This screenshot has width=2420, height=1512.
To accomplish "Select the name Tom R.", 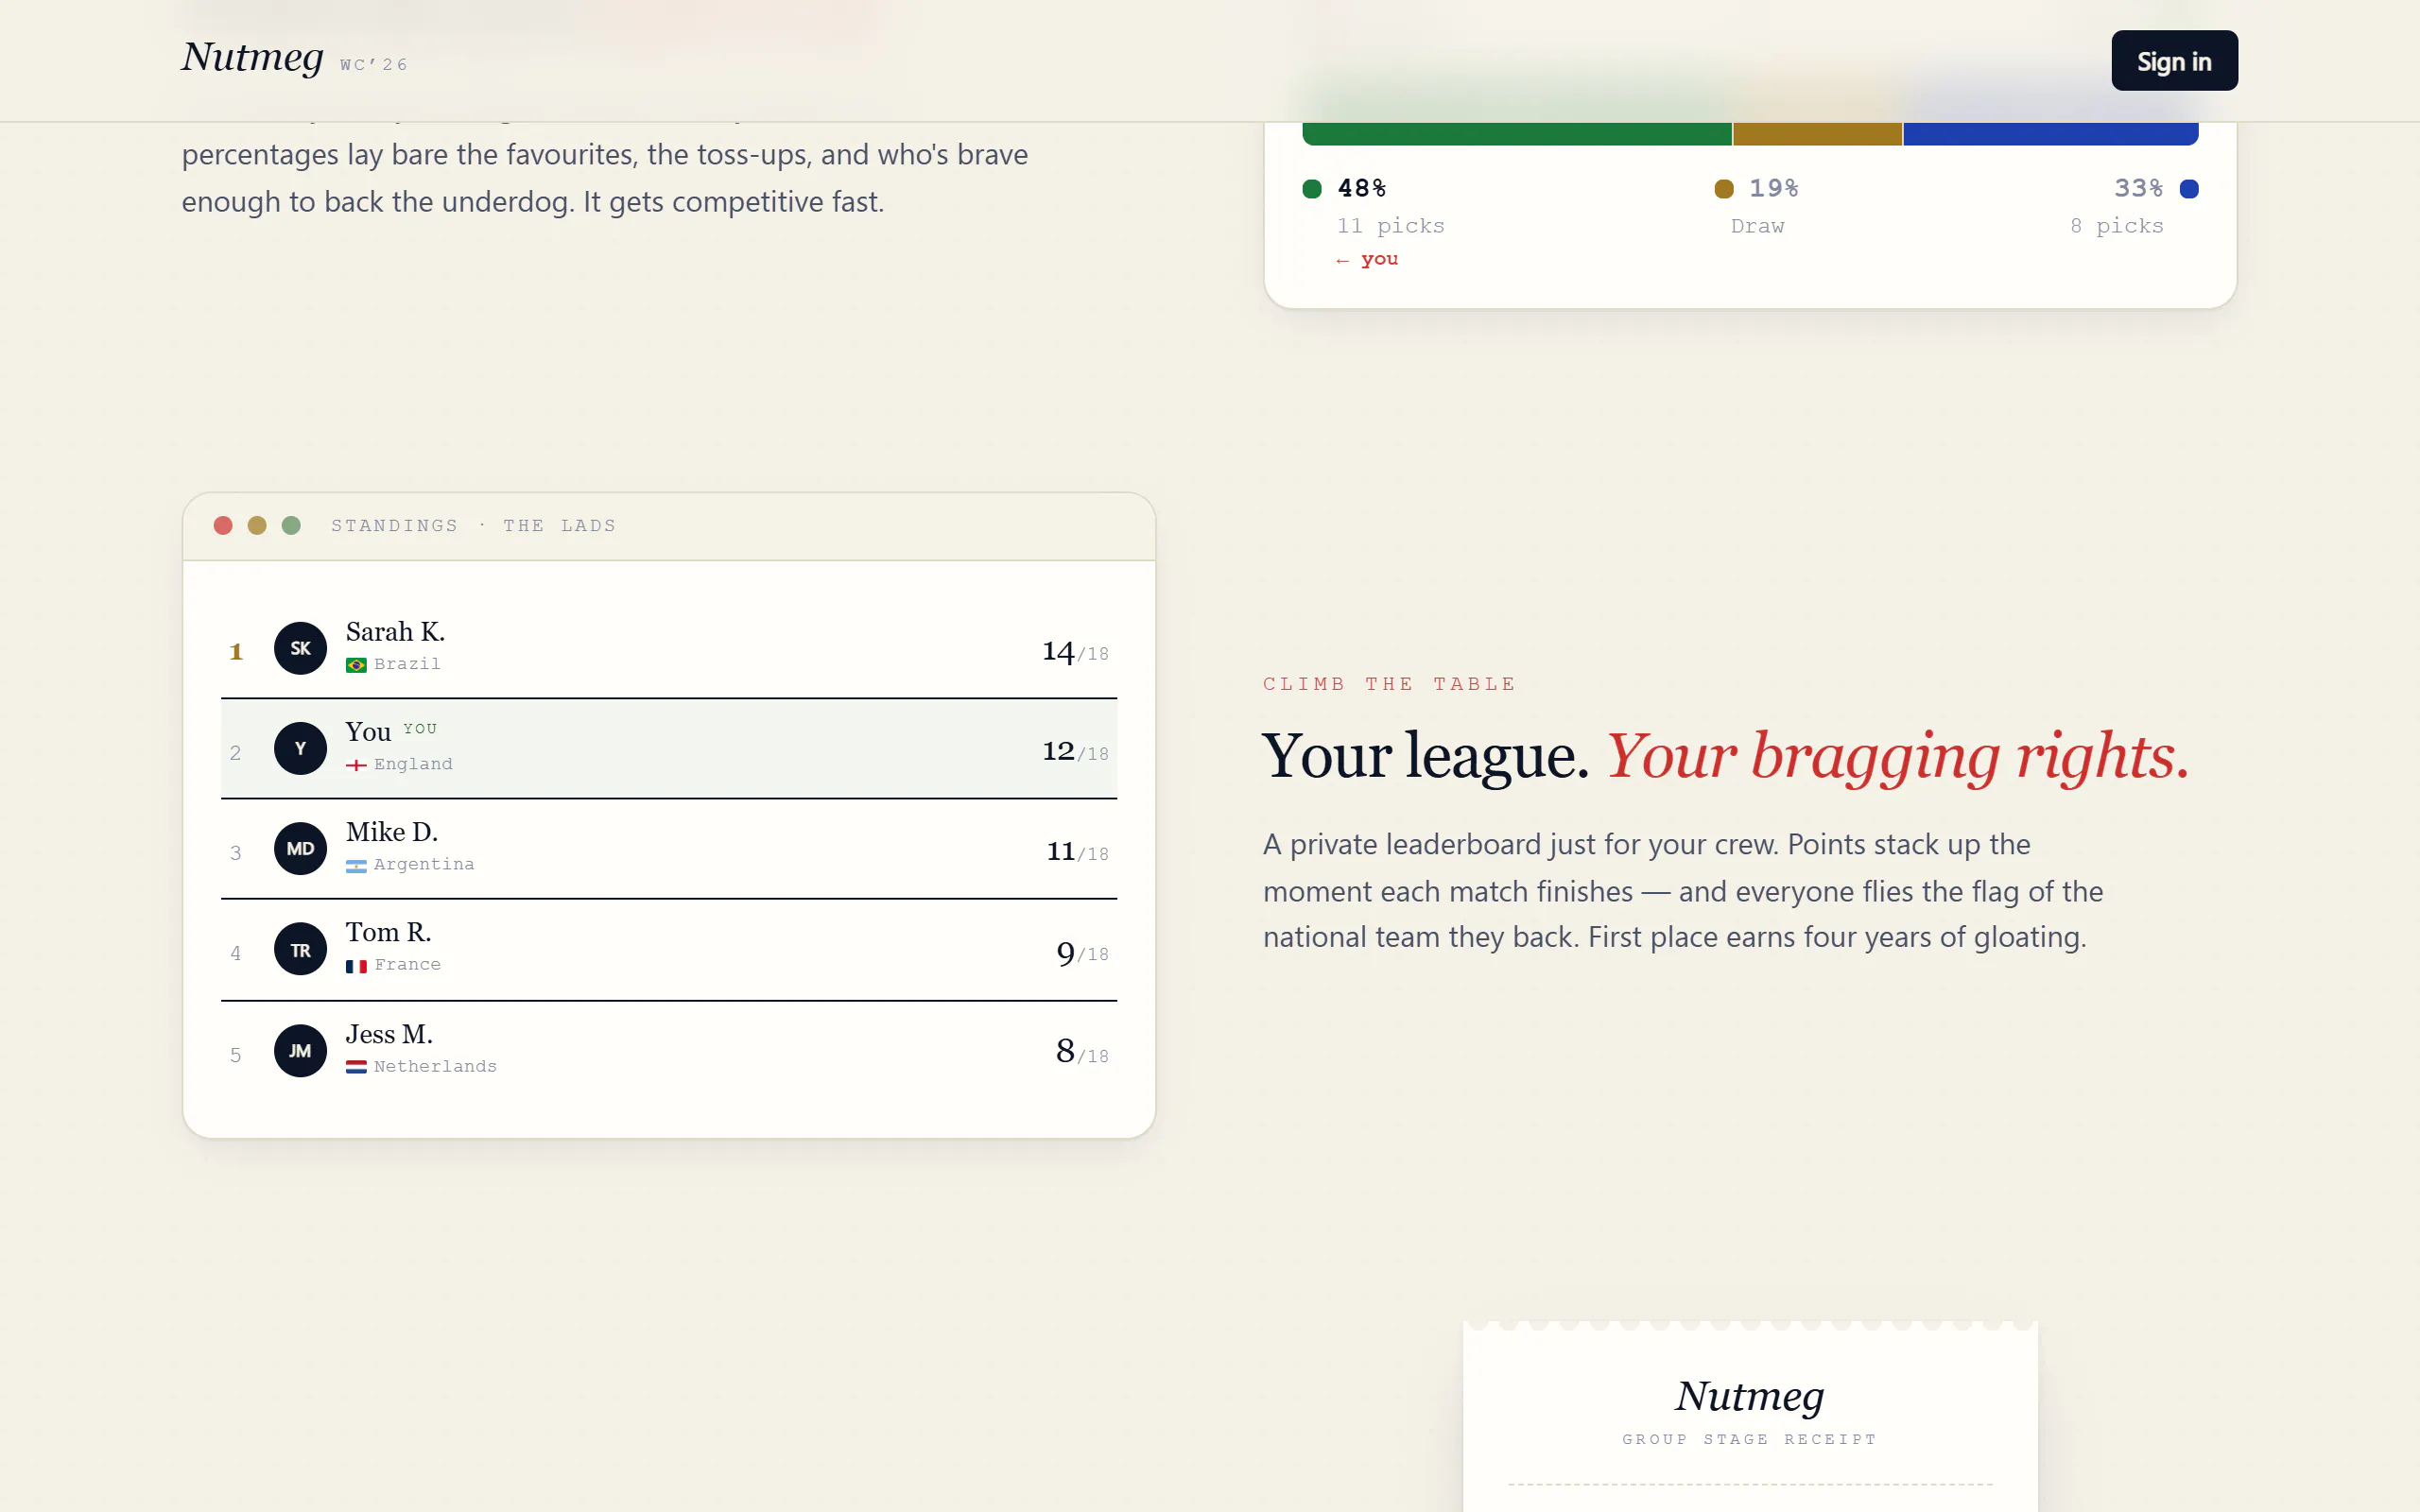I will coord(389,932).
